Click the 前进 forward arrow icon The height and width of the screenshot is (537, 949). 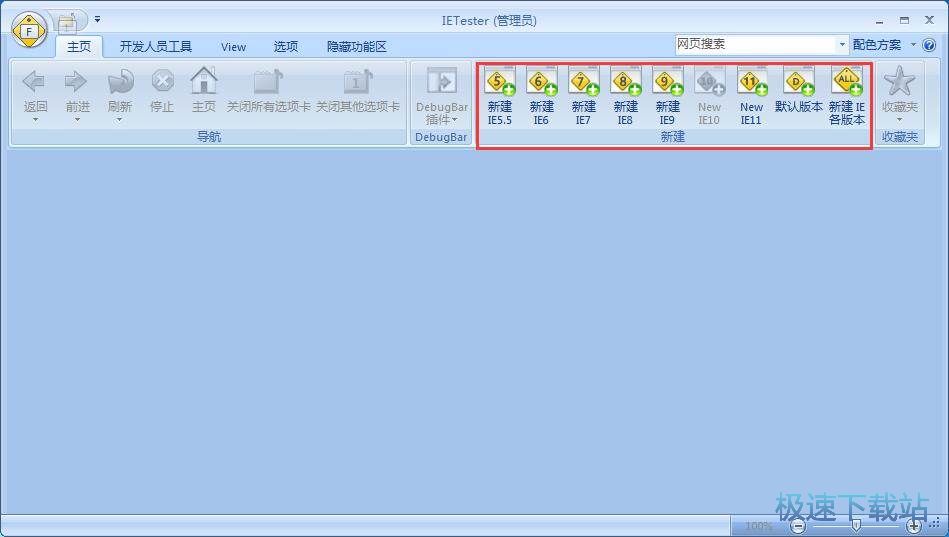coord(77,81)
